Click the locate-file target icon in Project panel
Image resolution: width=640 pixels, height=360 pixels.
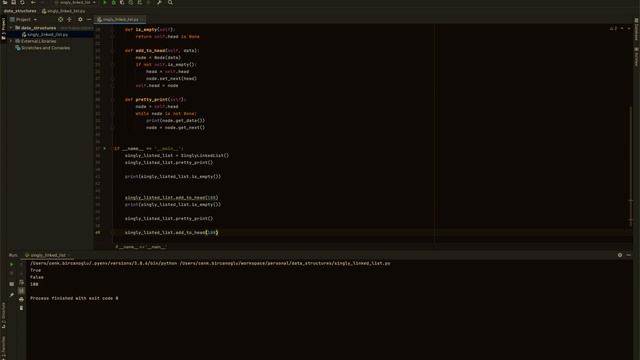[x=60, y=19]
